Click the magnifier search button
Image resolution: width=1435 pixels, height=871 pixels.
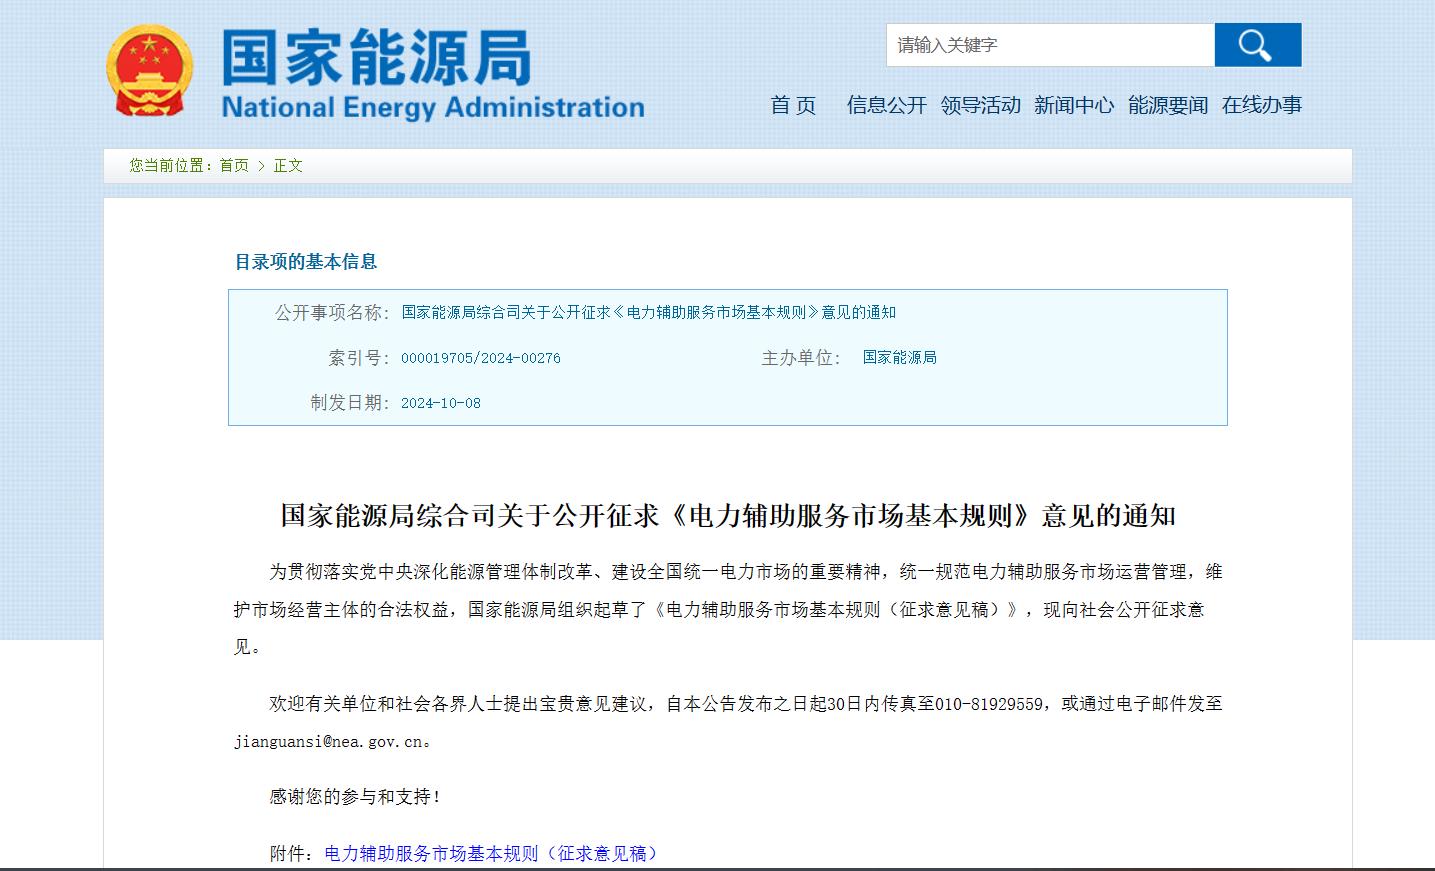pos(1257,45)
